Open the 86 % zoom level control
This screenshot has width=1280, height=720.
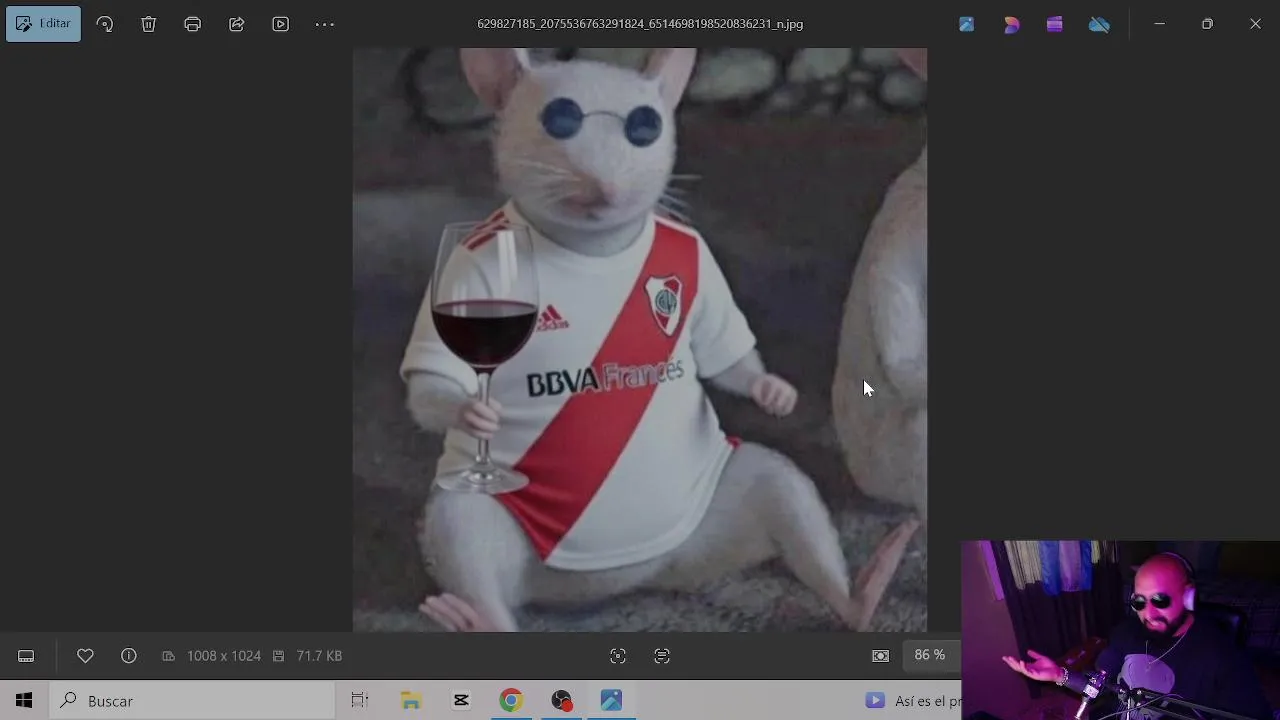930,655
